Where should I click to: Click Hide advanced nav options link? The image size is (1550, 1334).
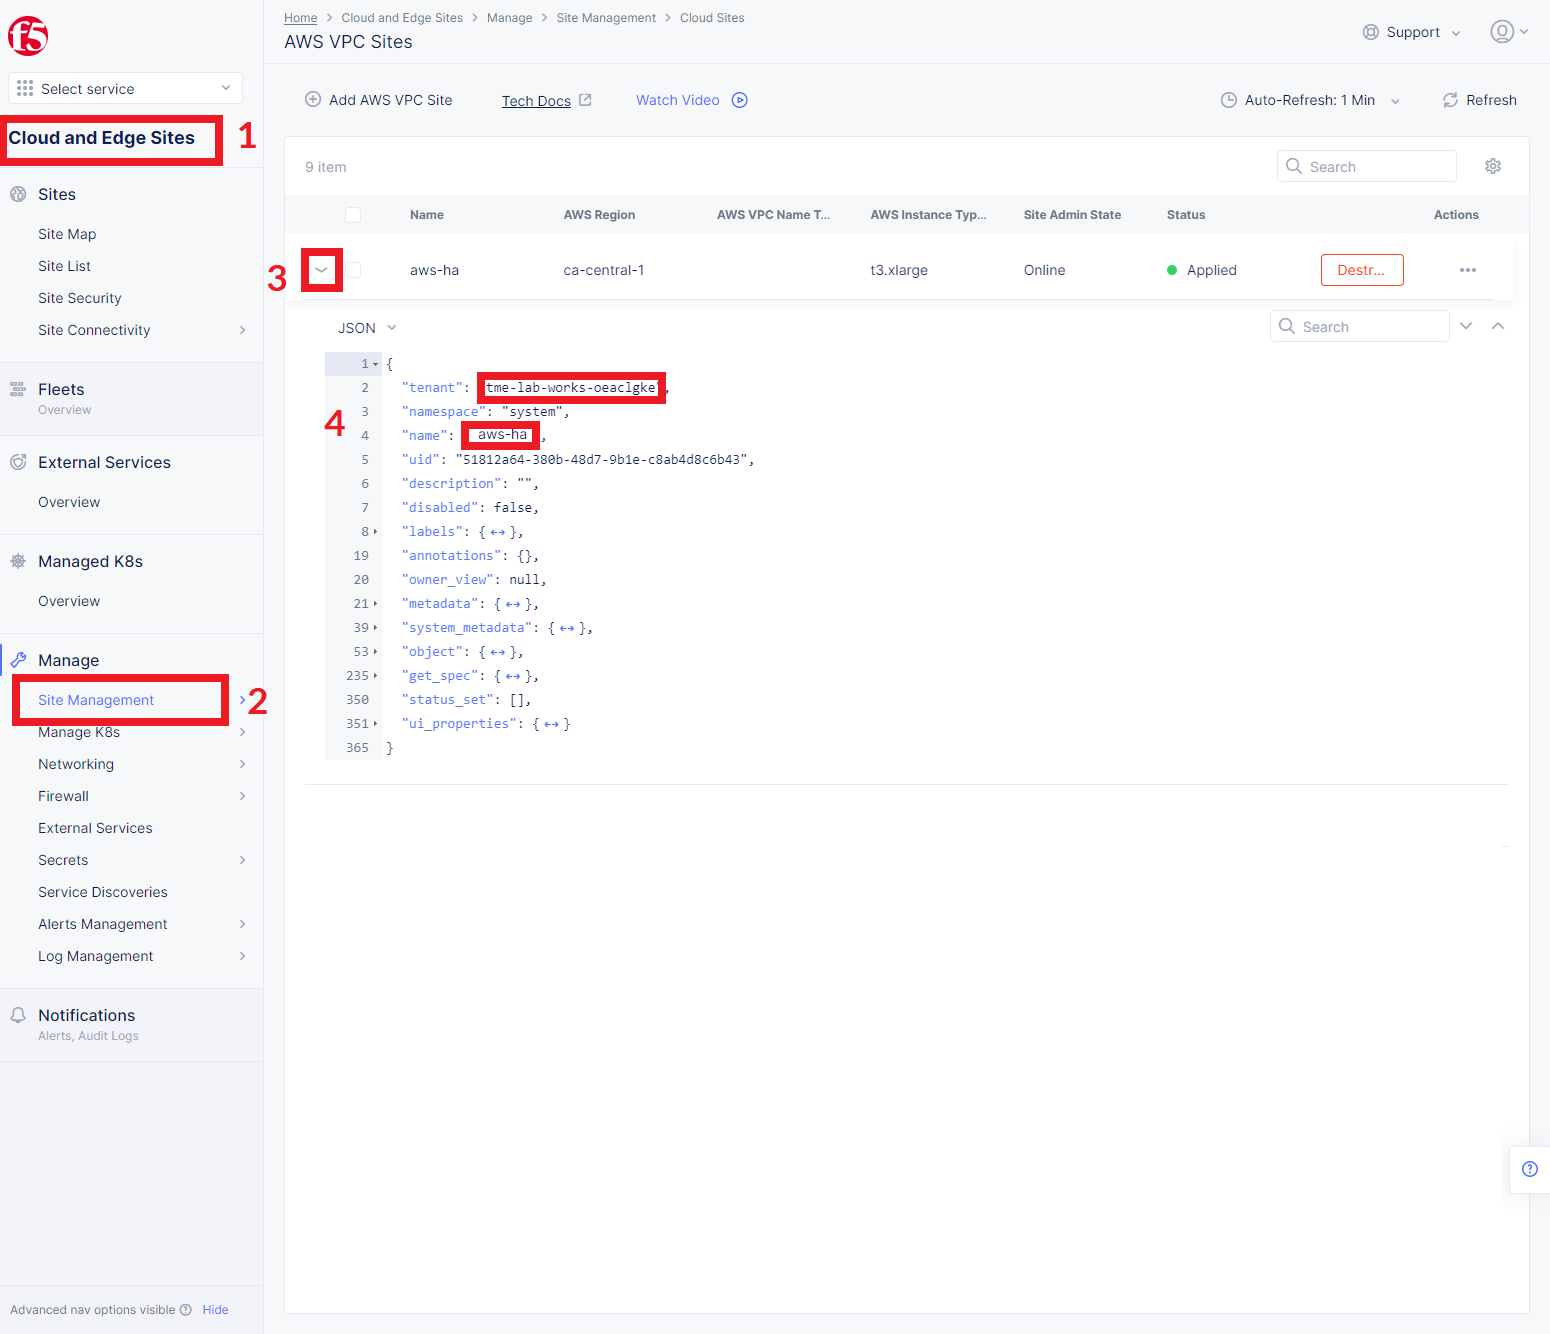pos(215,1310)
